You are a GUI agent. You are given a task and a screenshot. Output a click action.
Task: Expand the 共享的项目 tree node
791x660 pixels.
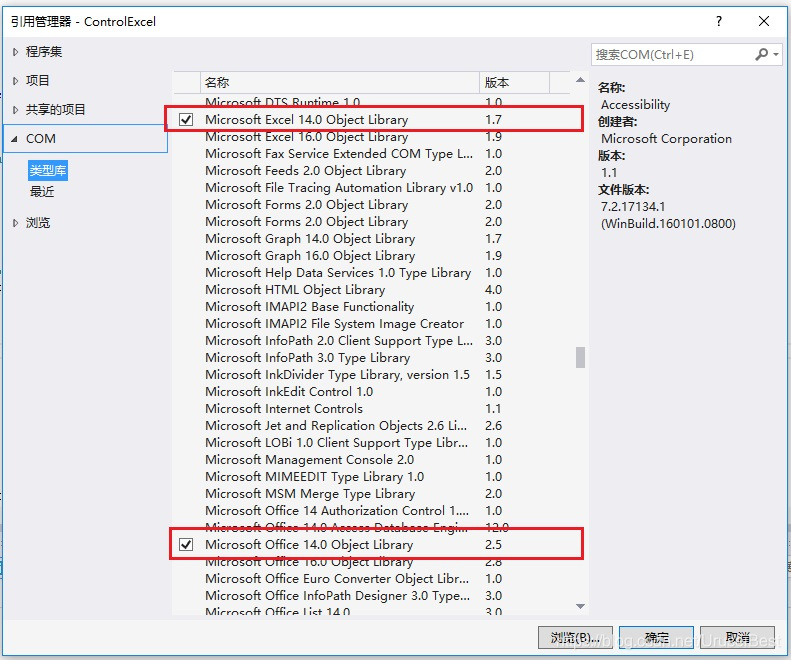click(15, 109)
